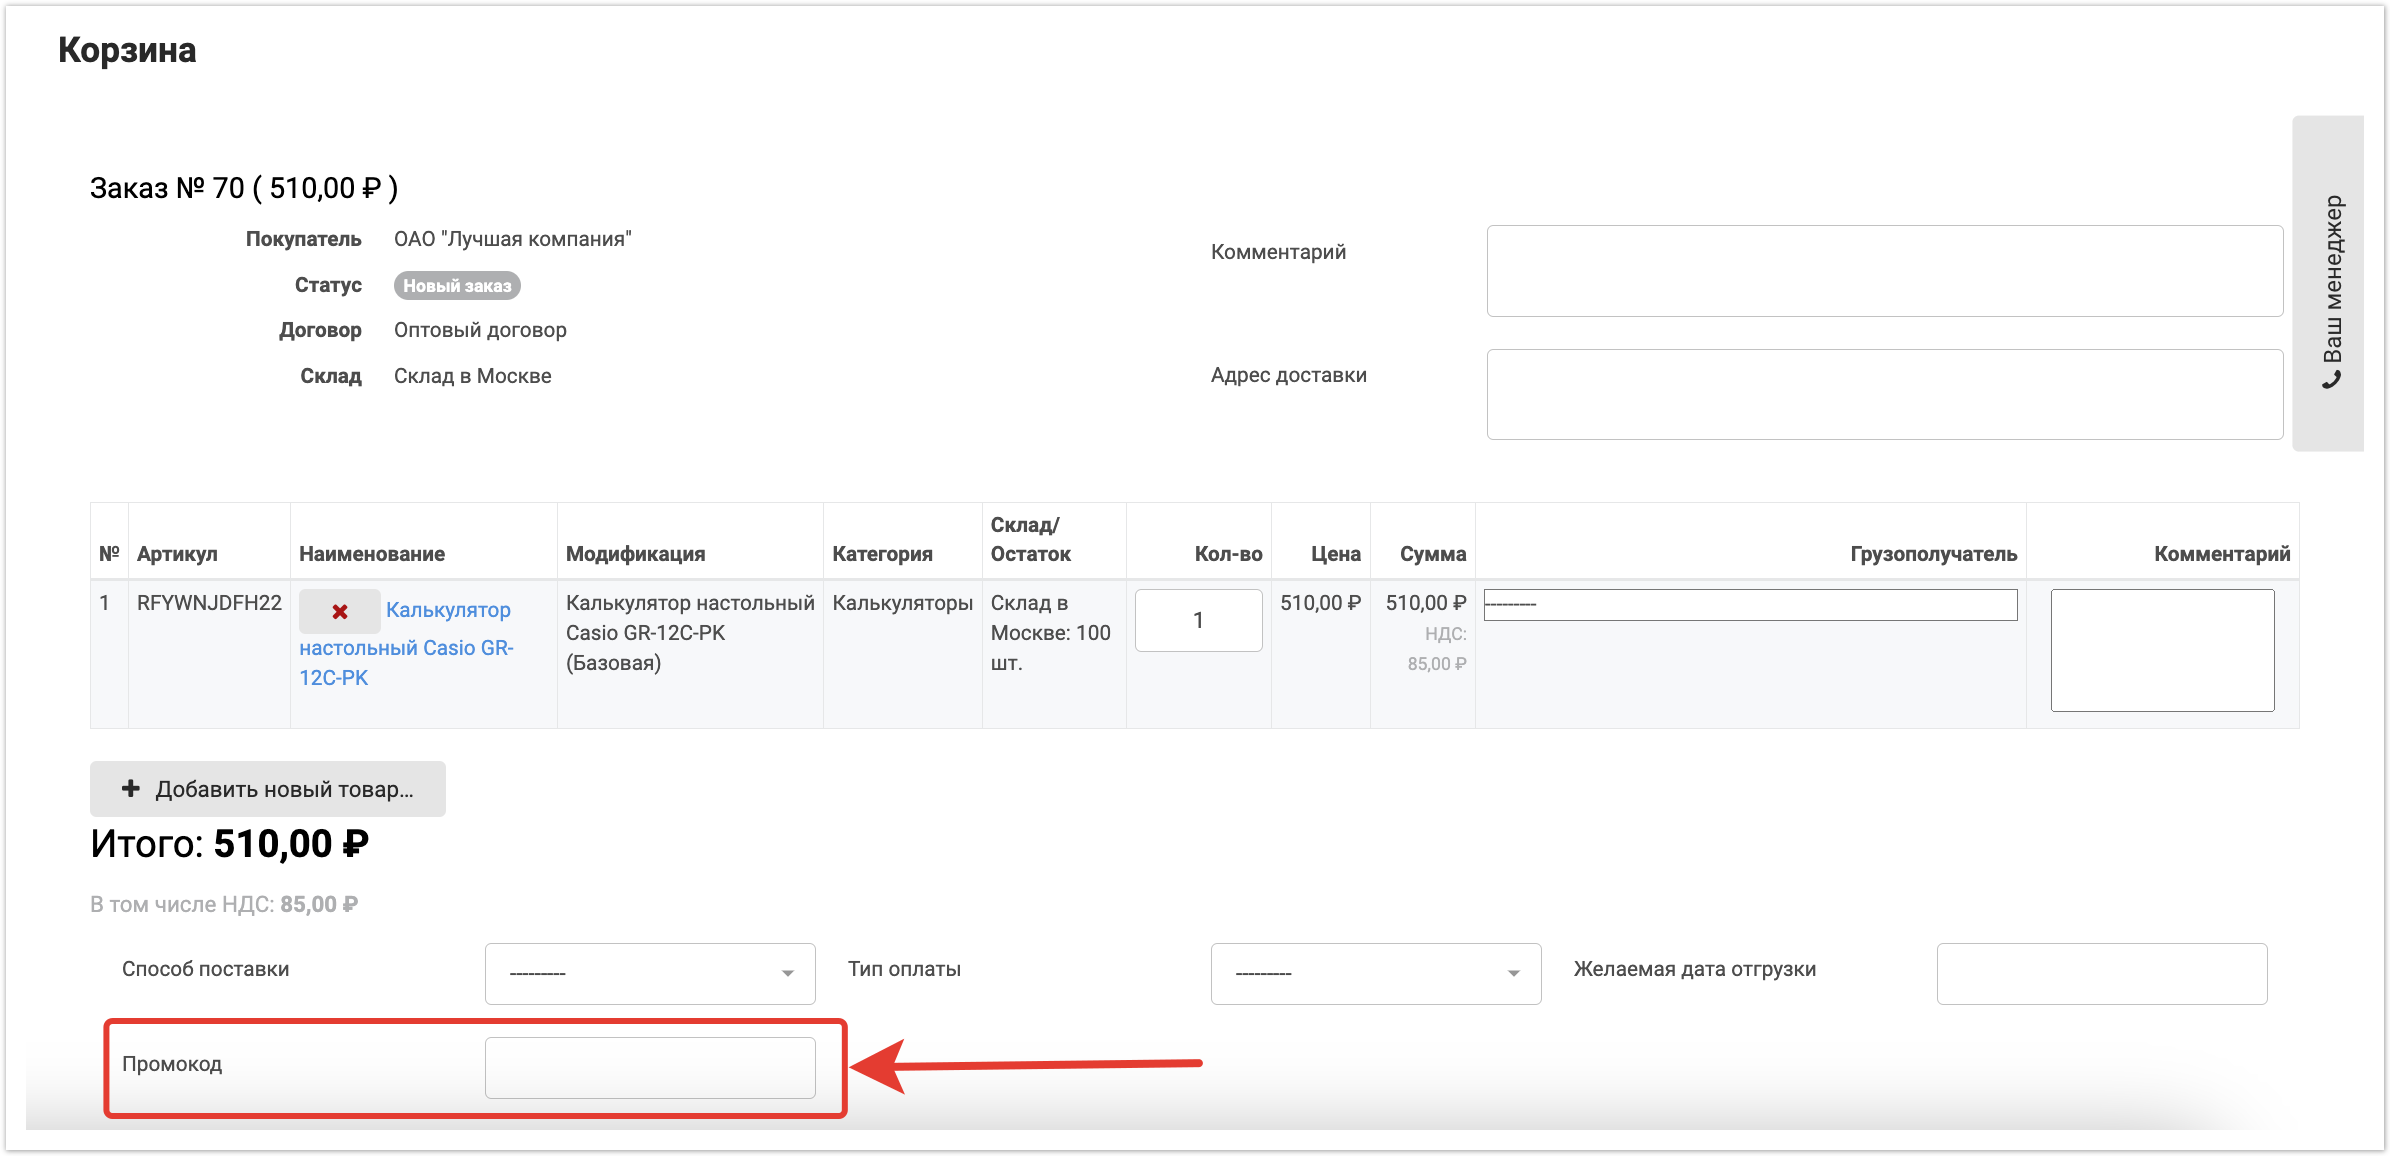Click the Новый заказ status badge
This screenshot has width=2390, height=1156.
[457, 286]
